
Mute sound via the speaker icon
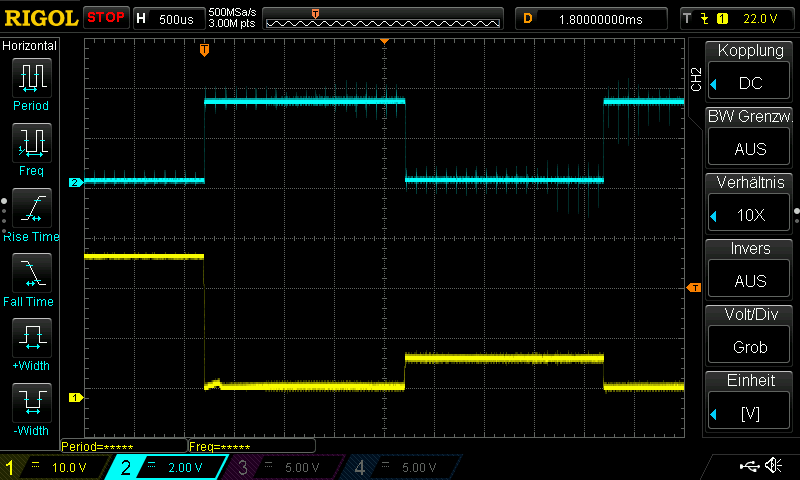point(773,466)
